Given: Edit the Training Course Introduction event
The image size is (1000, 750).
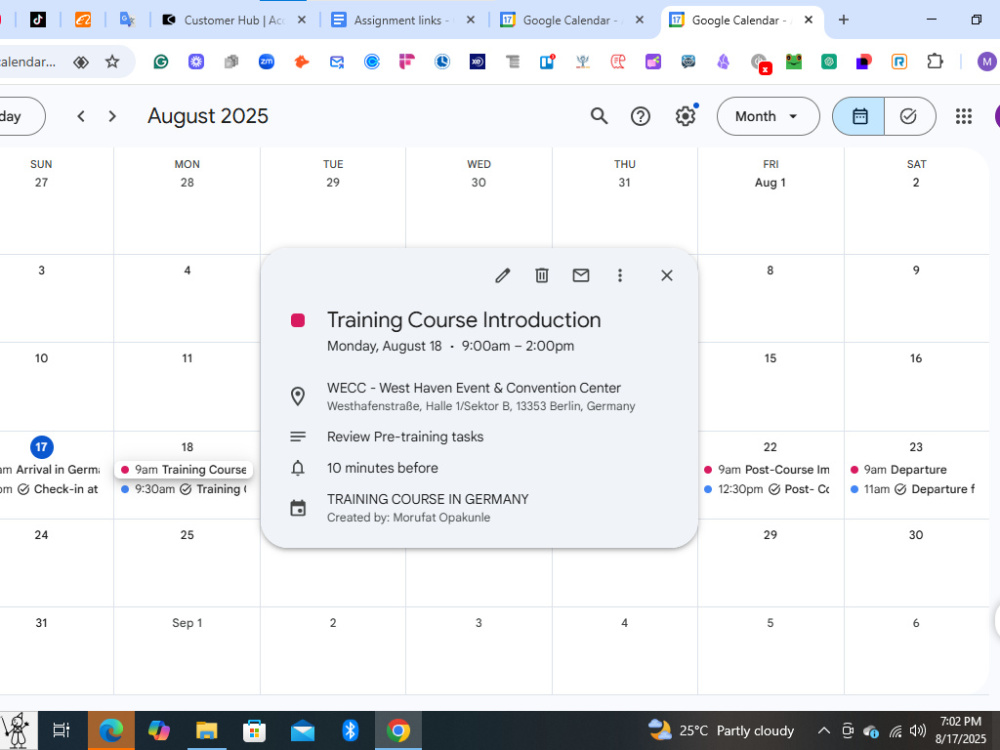Looking at the screenshot, I should tap(503, 276).
